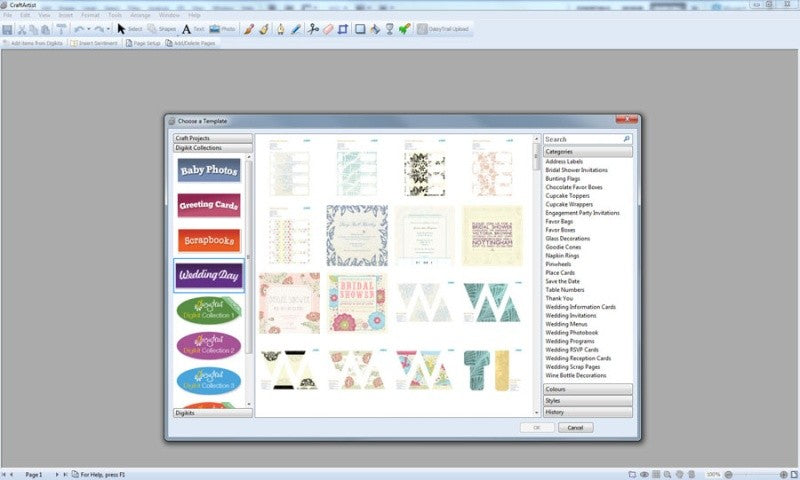Expand the Colours section
The height and width of the screenshot is (480, 800).
(588, 389)
